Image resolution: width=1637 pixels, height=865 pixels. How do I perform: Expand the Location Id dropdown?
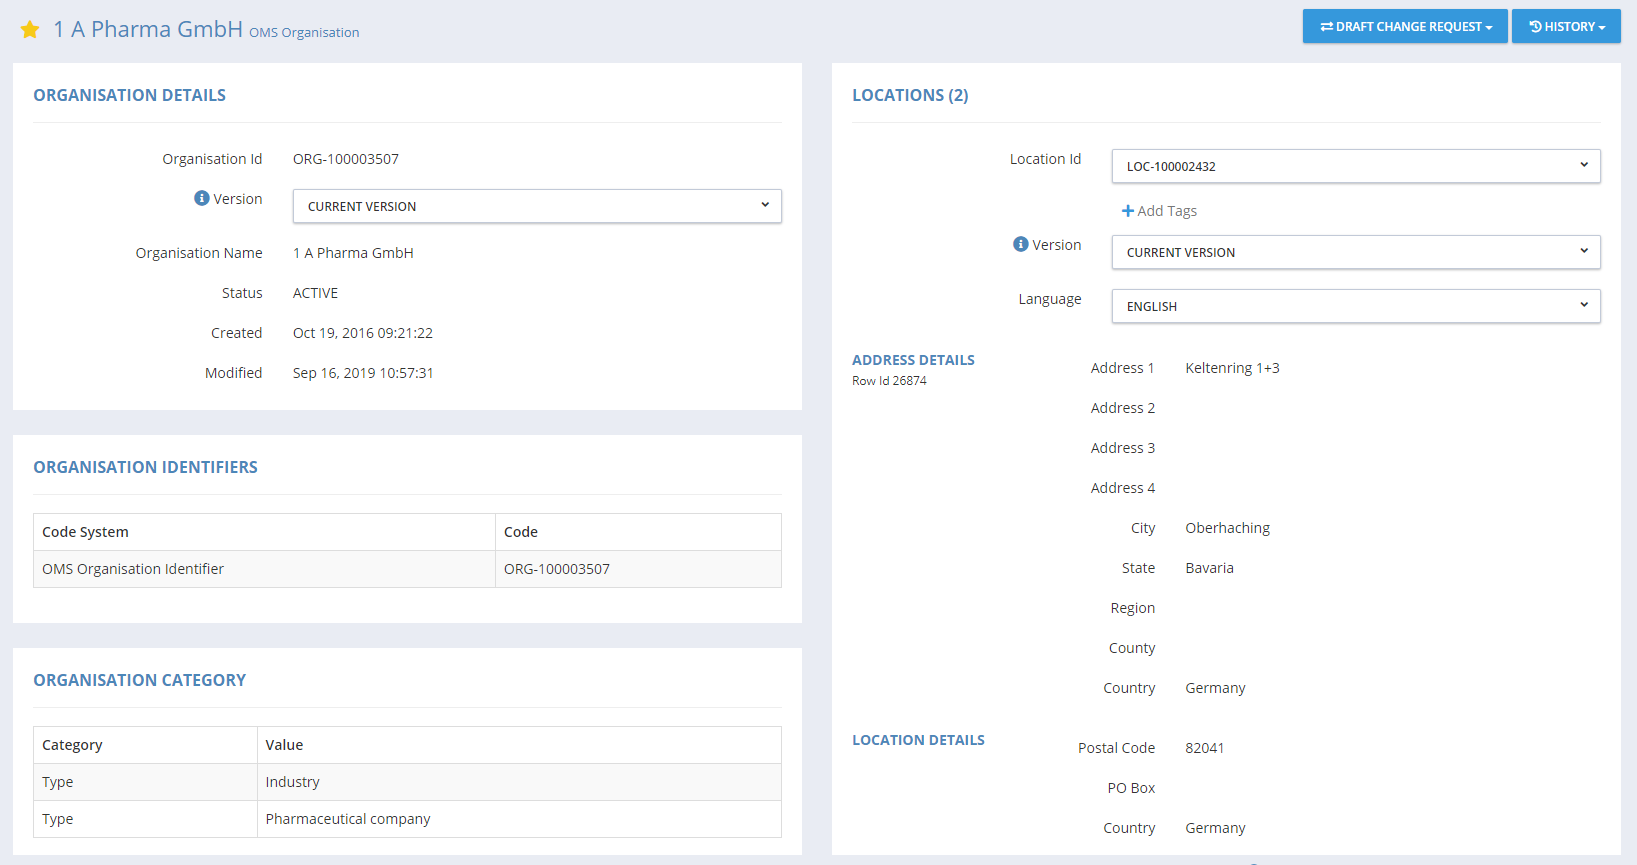click(x=1355, y=166)
